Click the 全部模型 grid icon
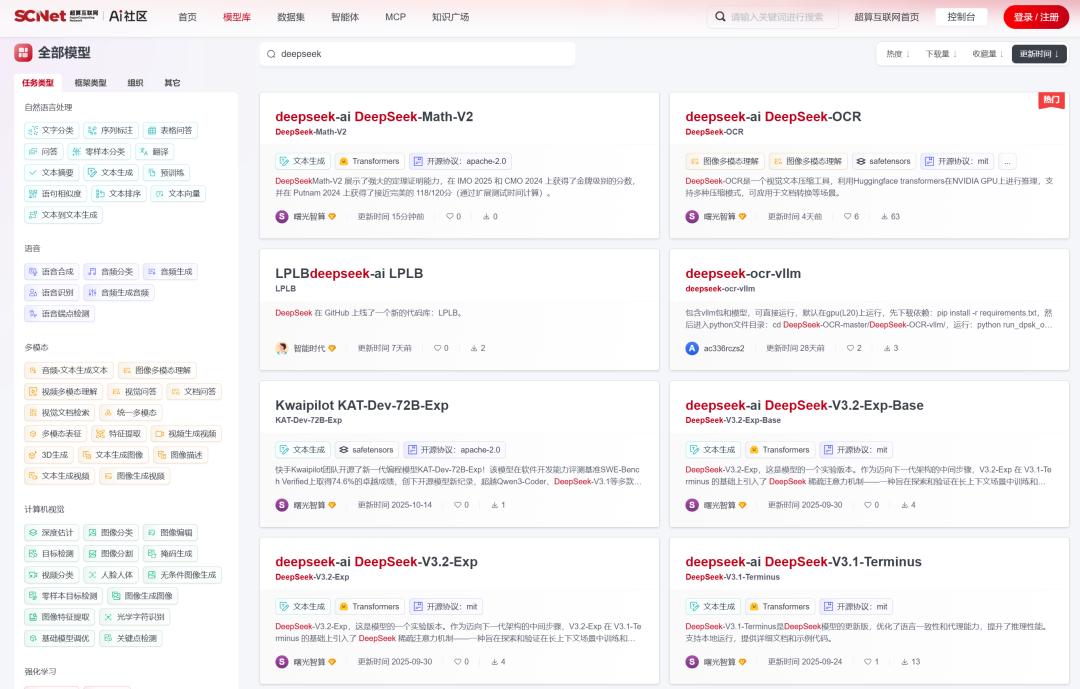Viewport: 1080px width, 689px height. click(x=23, y=52)
